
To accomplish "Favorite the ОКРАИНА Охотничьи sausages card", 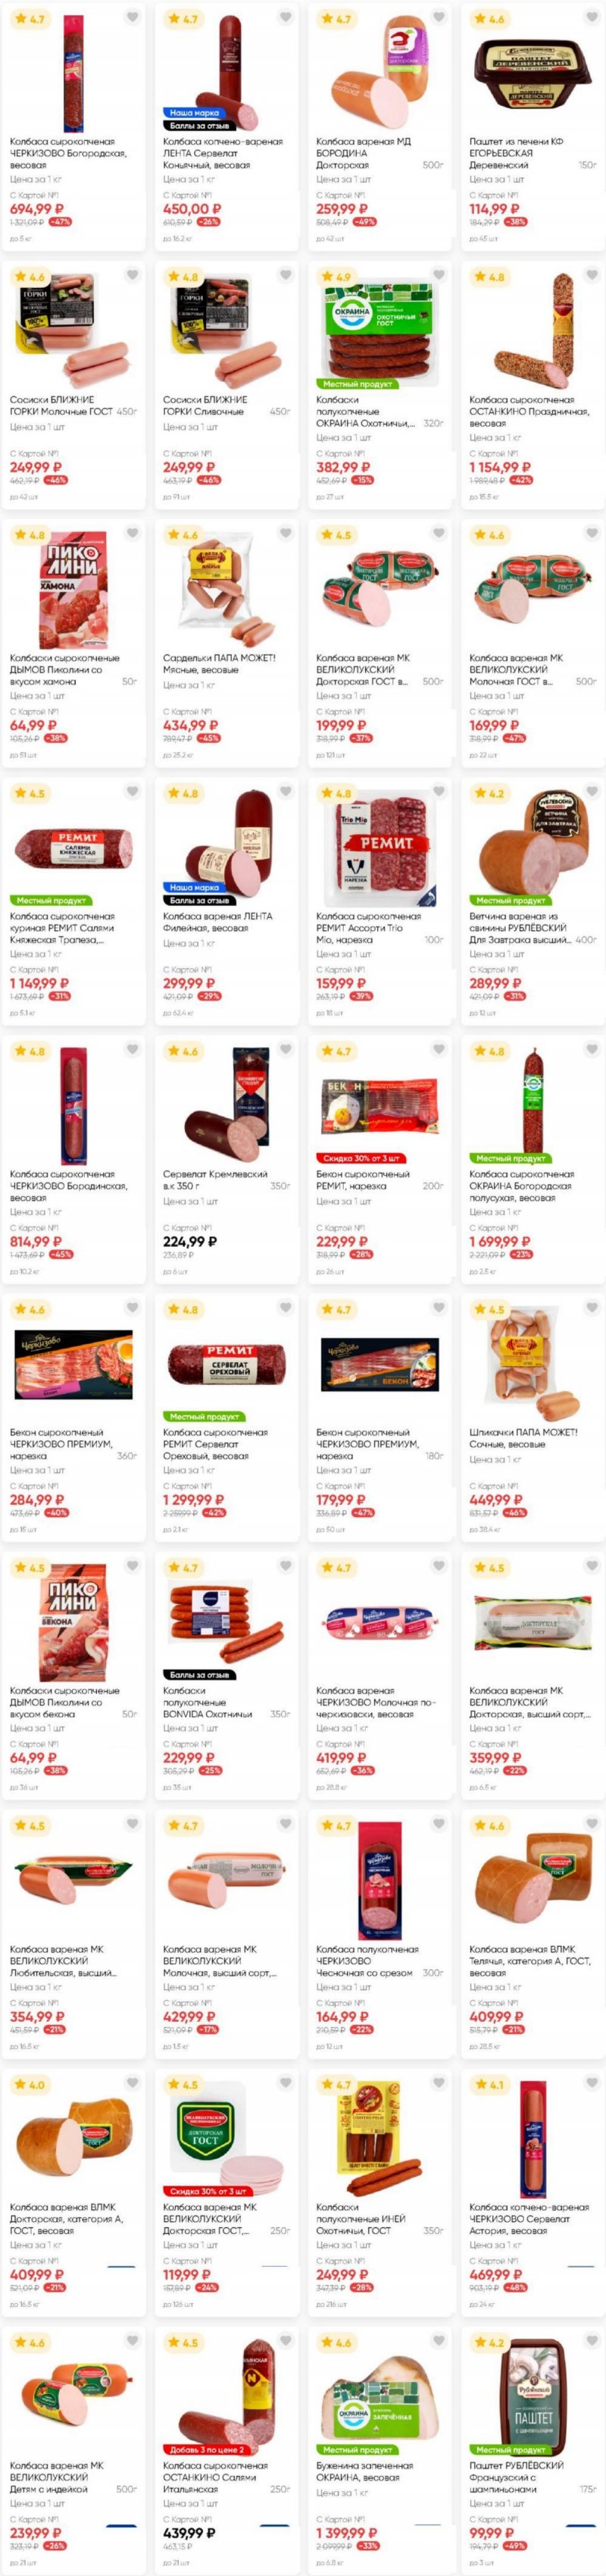I will [439, 275].
